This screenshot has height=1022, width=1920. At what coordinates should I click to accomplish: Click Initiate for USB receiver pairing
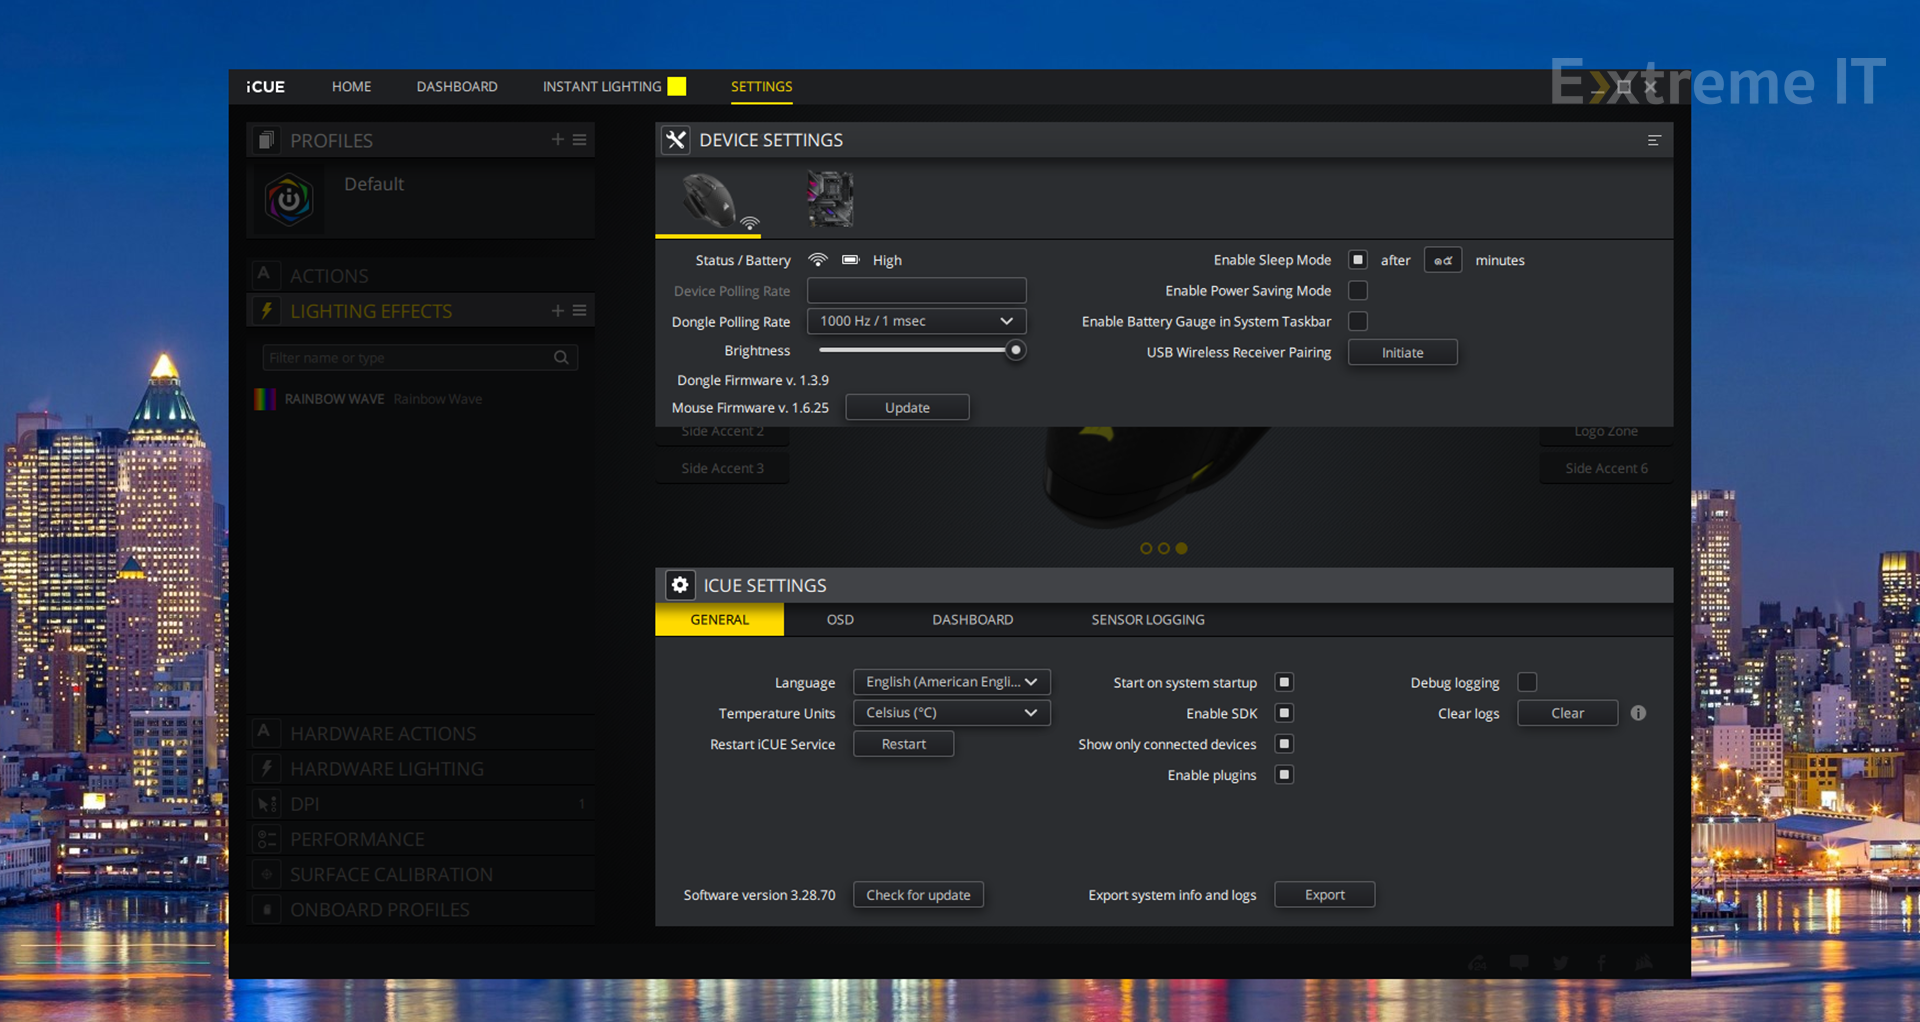point(1402,353)
